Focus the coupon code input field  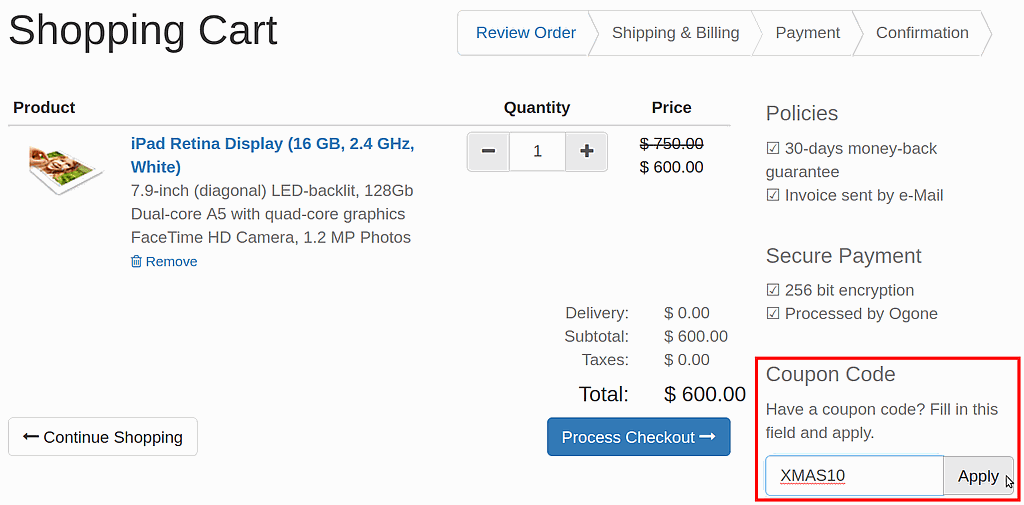pyautogui.click(x=854, y=476)
